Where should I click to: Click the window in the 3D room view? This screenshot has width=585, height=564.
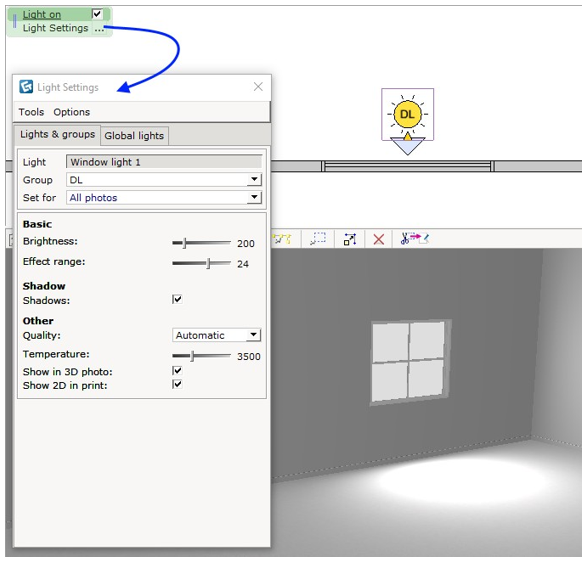(410, 362)
